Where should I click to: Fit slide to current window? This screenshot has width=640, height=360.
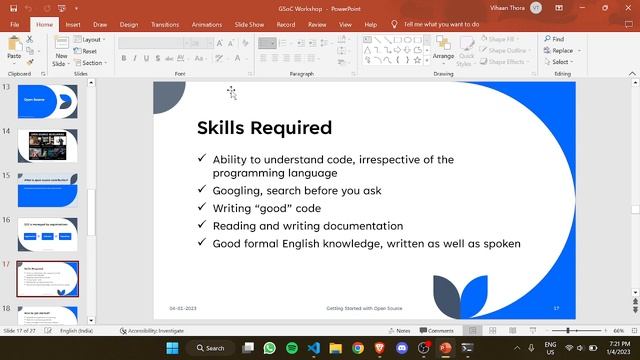(x=634, y=331)
